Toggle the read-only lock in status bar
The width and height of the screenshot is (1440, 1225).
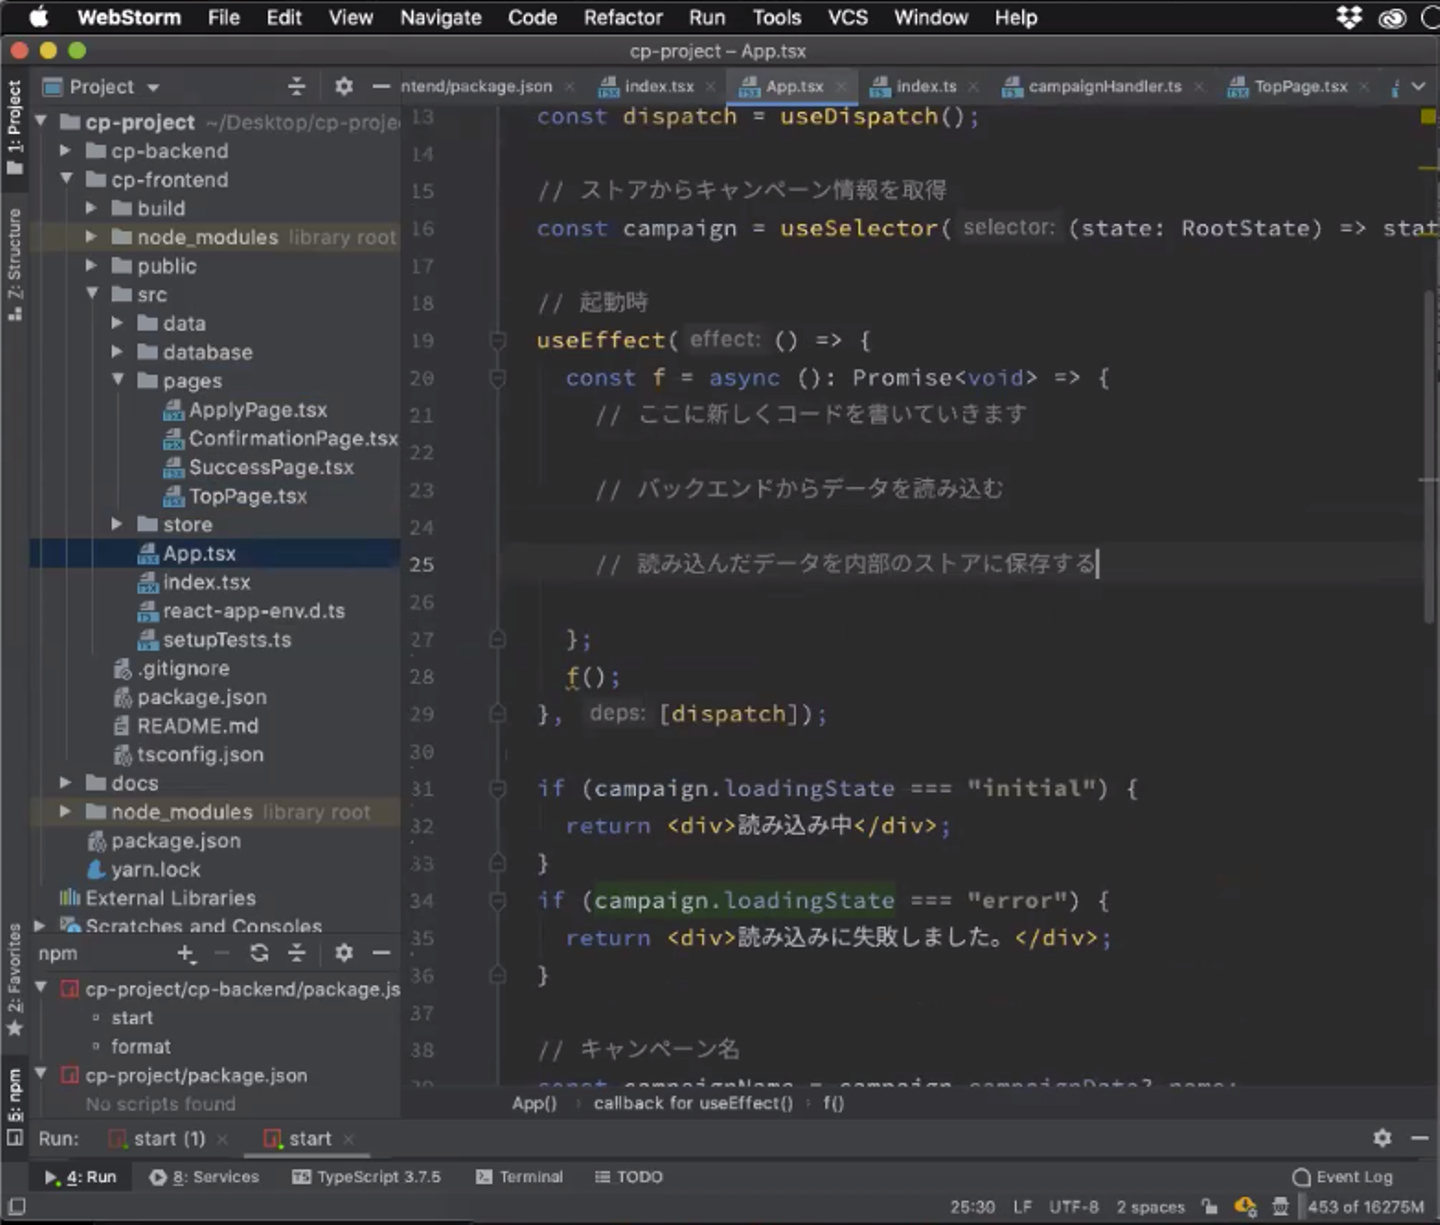click(1210, 1207)
